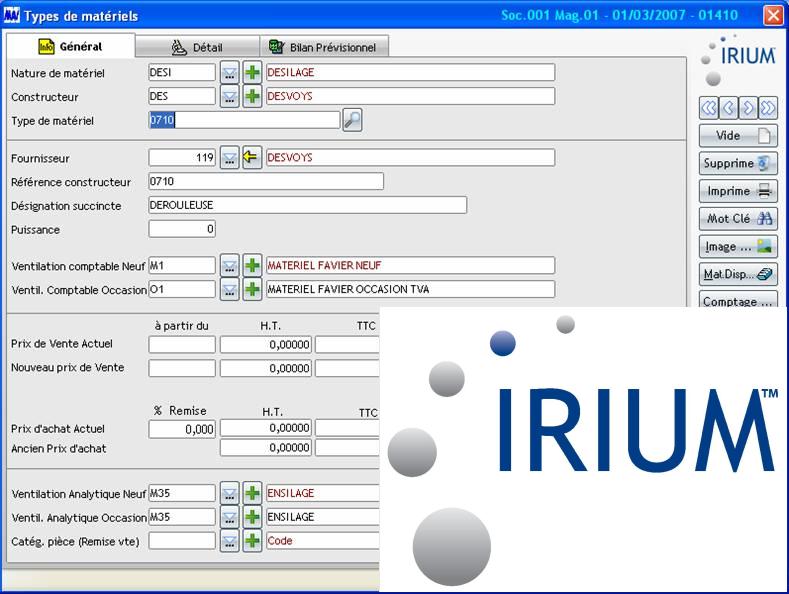This screenshot has width=789, height=594.
Task: Open lookup for Ventil. Analytique Occasion
Action: coord(229,517)
